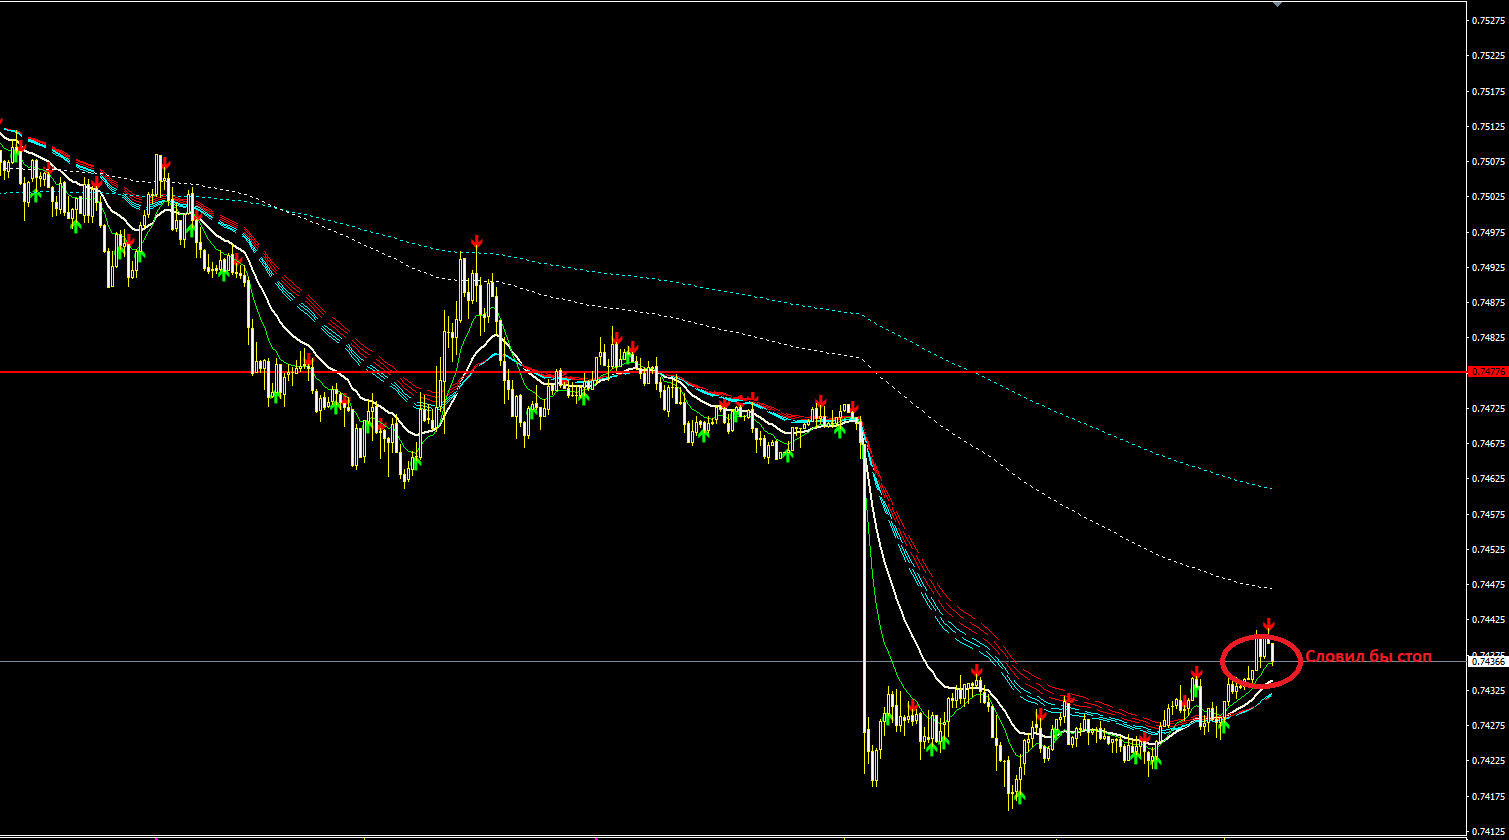Click the red horizontal level line on chart
Screen dimensions: 1509x840
(733, 372)
